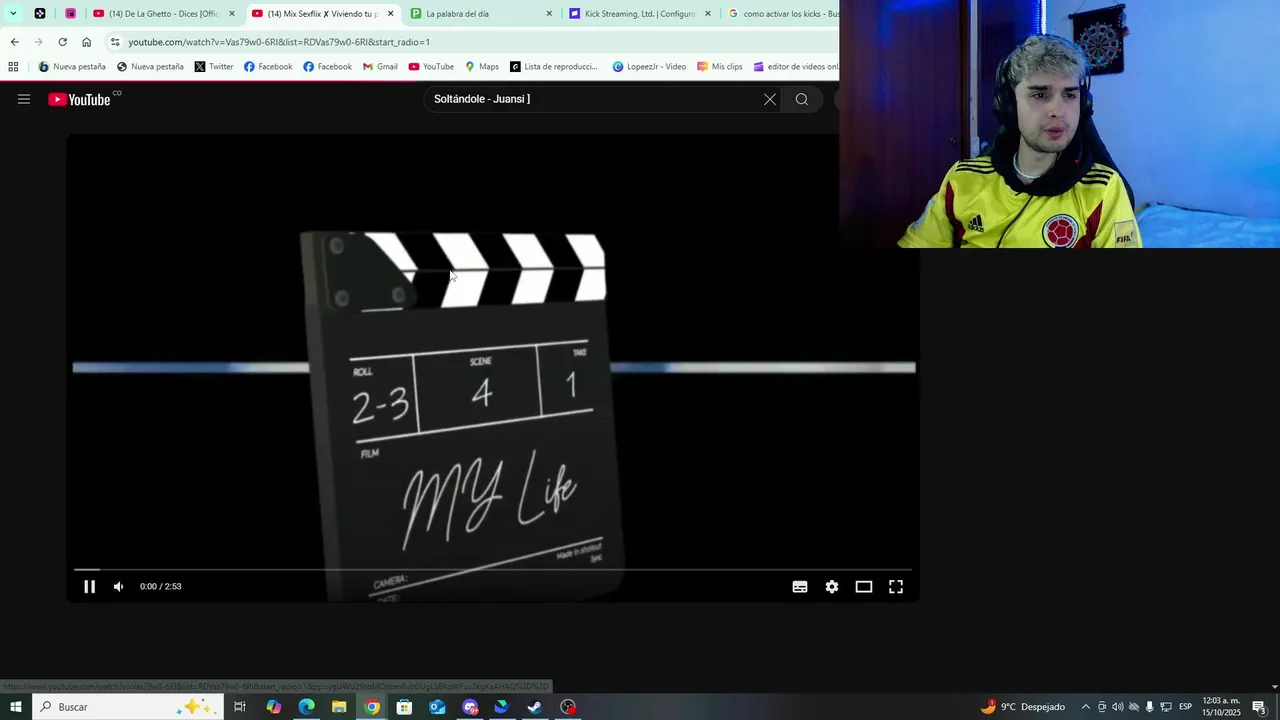1280x720 pixels.
Task: Open Microsoft Edge from the taskbar
Action: (306, 707)
